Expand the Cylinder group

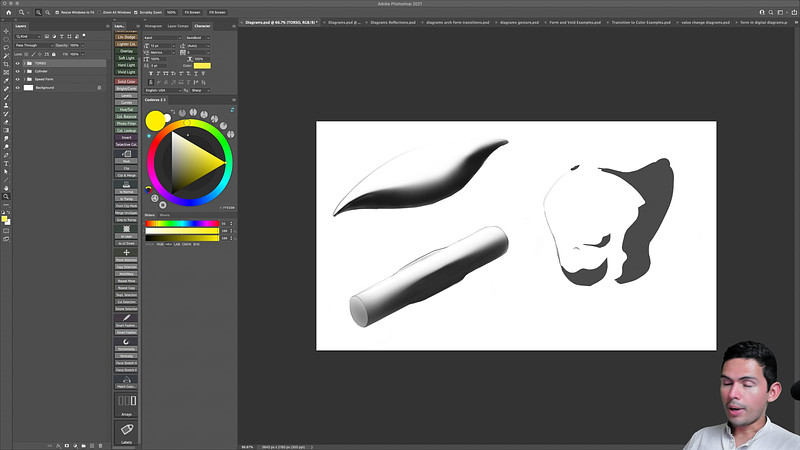[24, 71]
